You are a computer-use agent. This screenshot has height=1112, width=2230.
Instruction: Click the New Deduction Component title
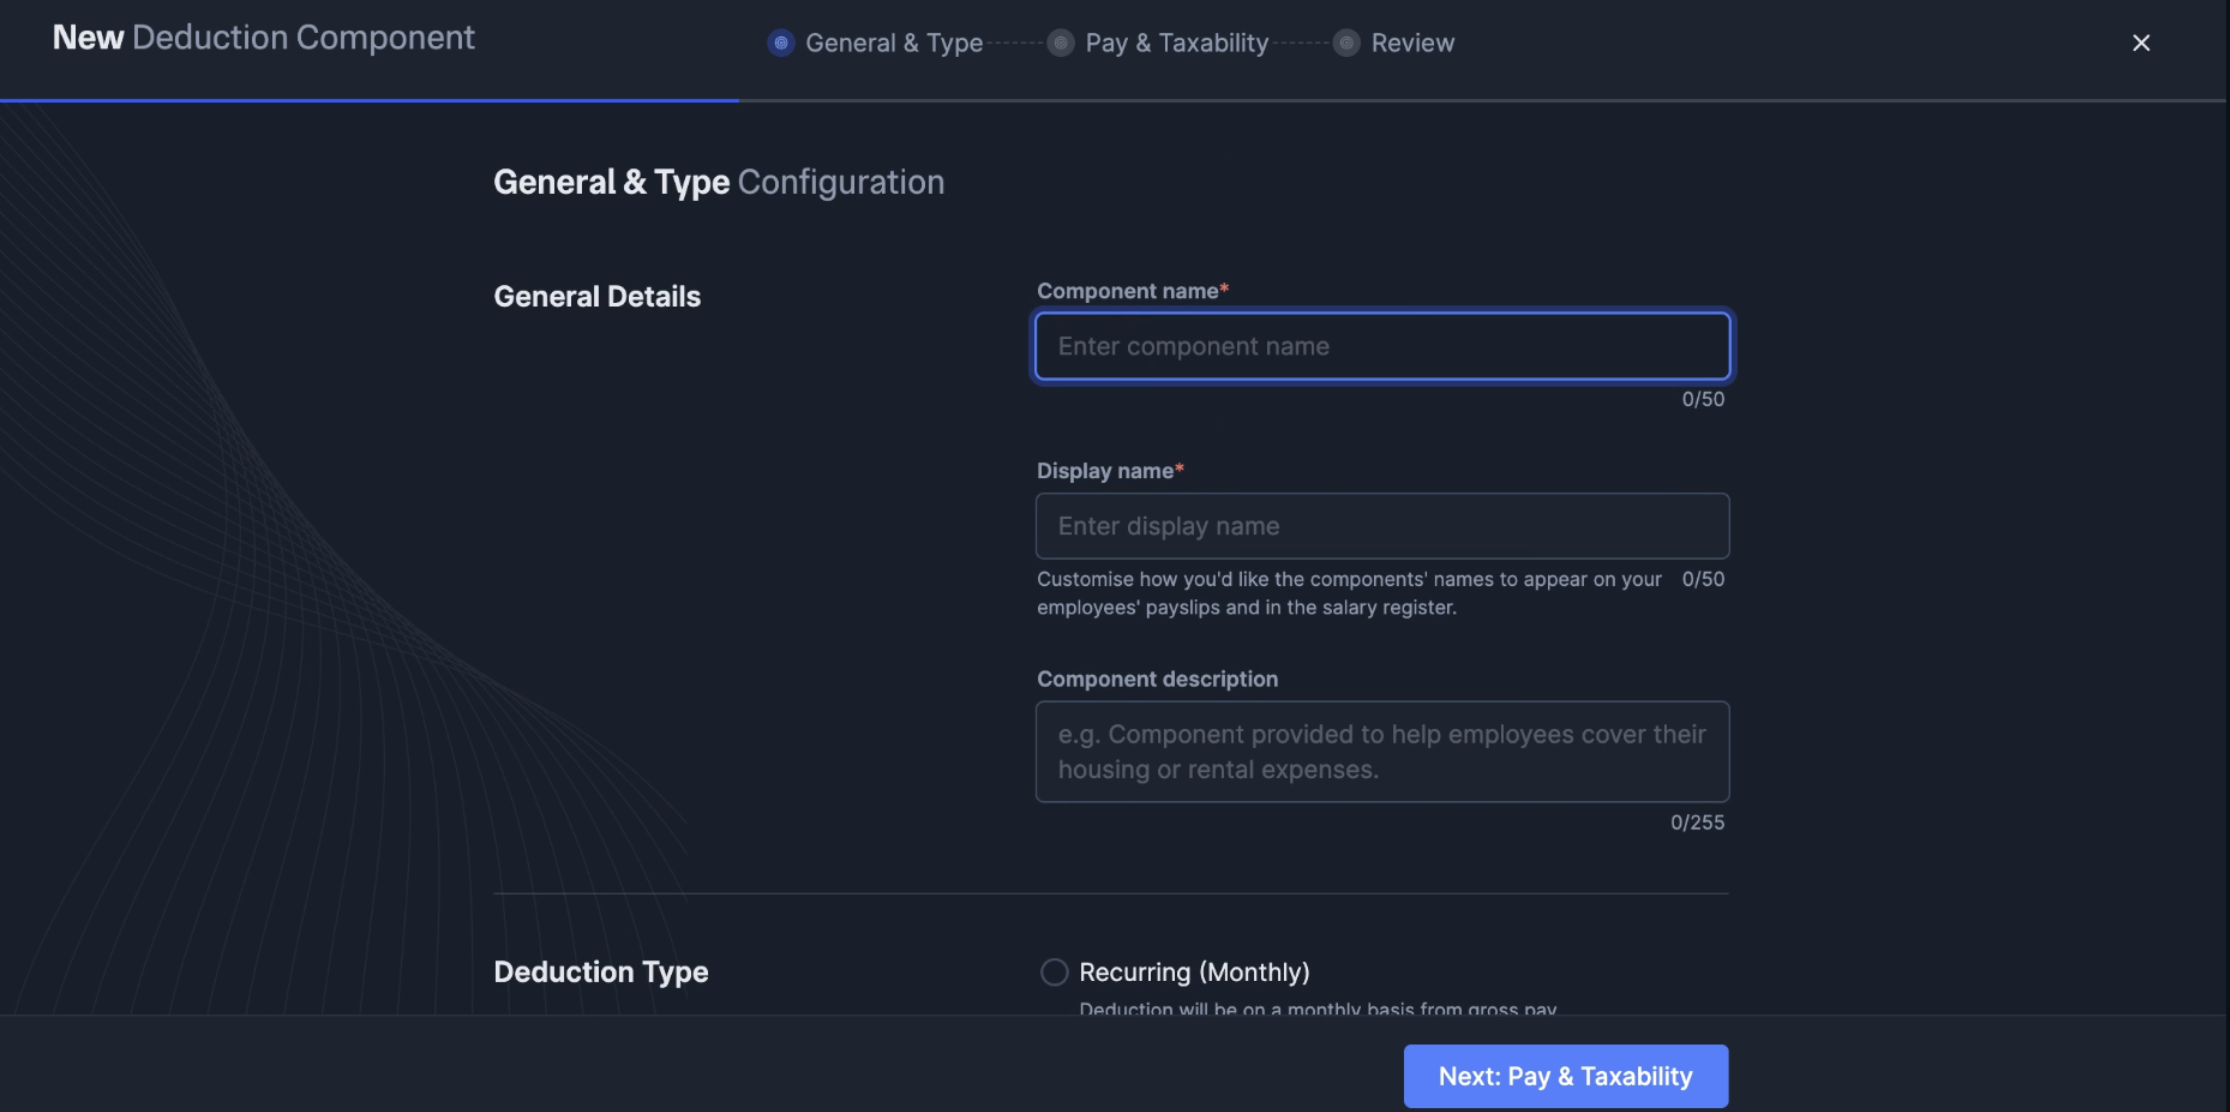(264, 38)
